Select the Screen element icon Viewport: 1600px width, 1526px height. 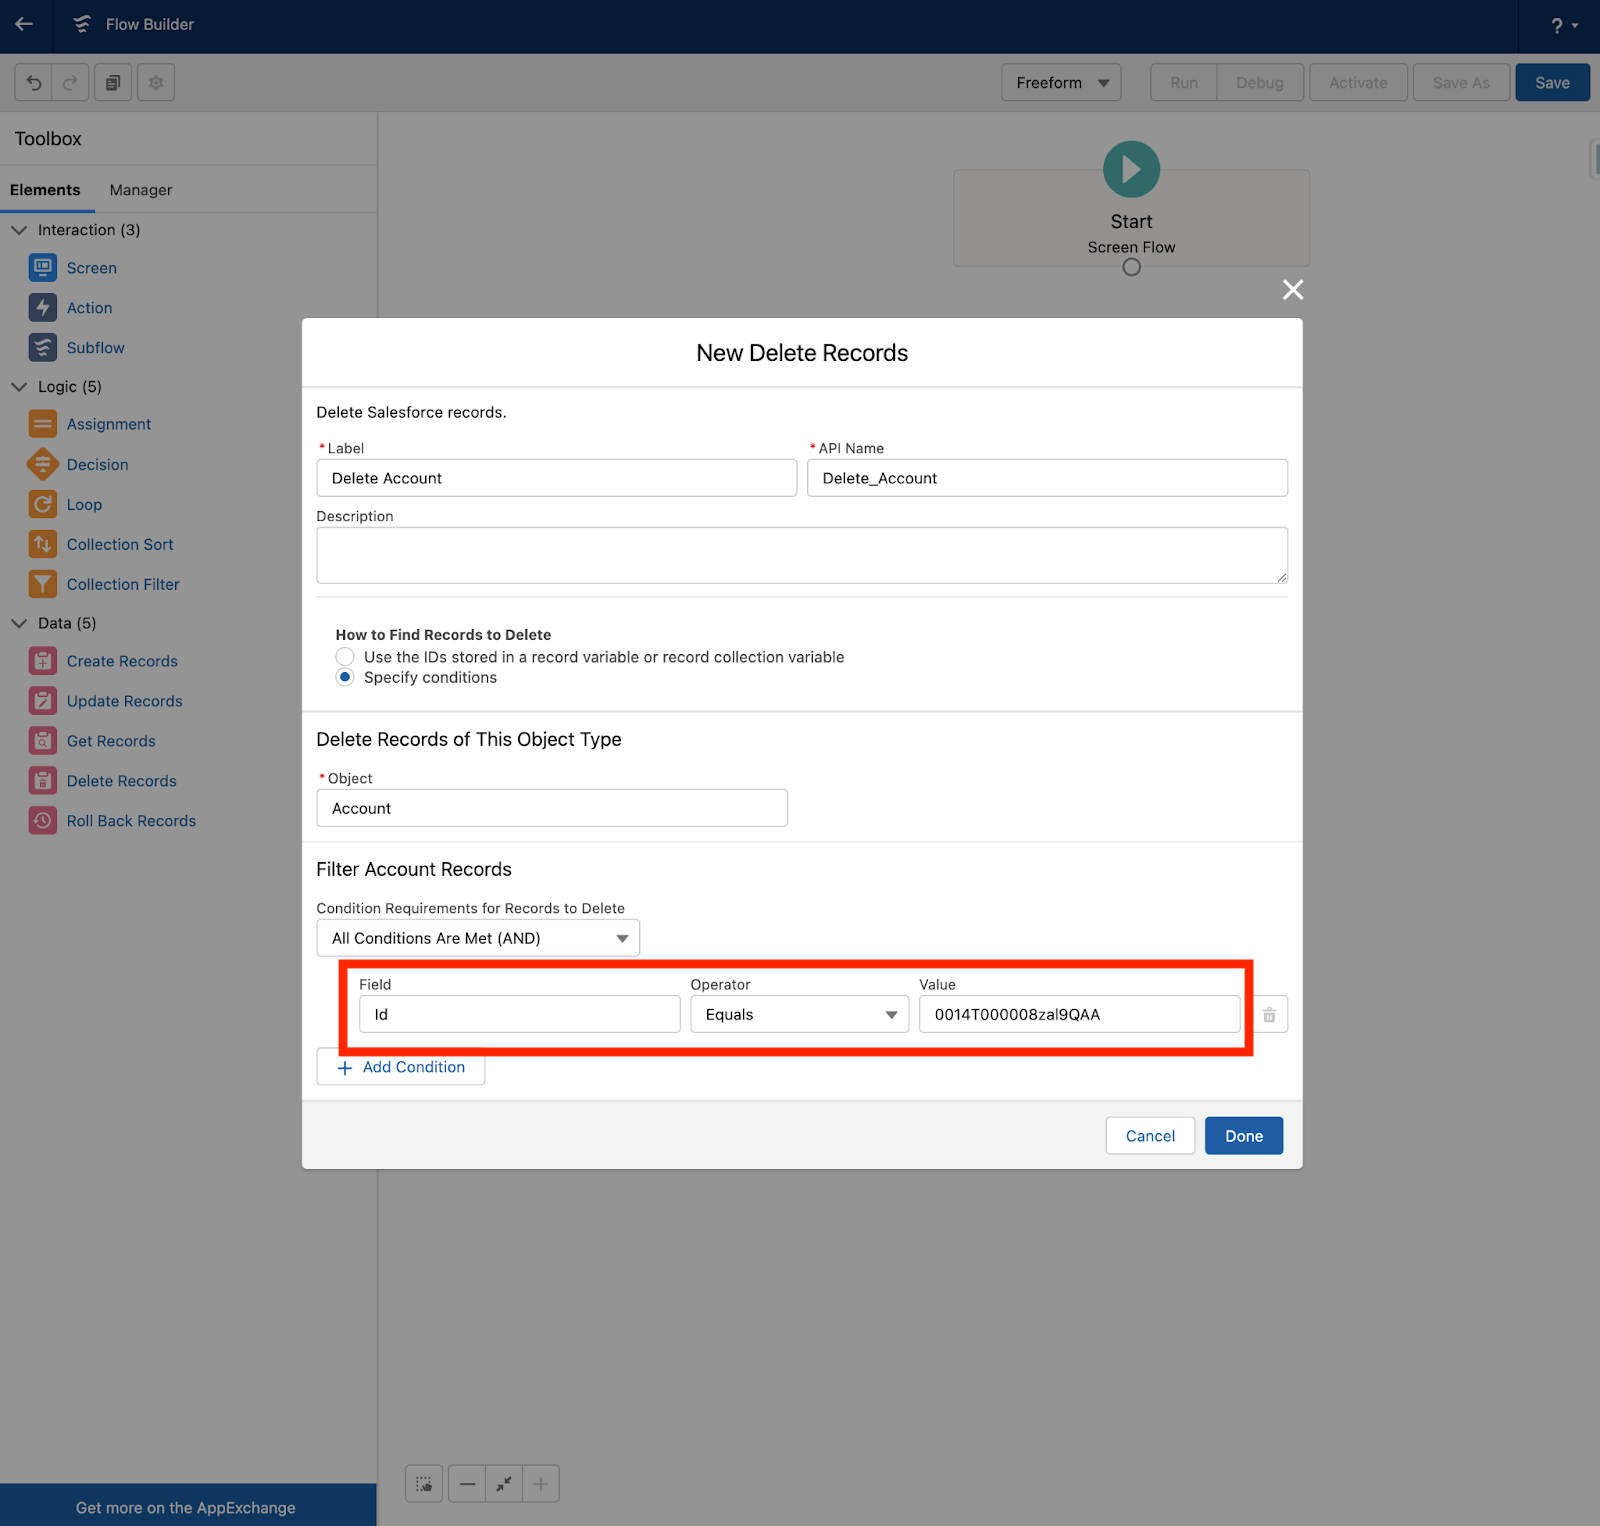coord(43,267)
